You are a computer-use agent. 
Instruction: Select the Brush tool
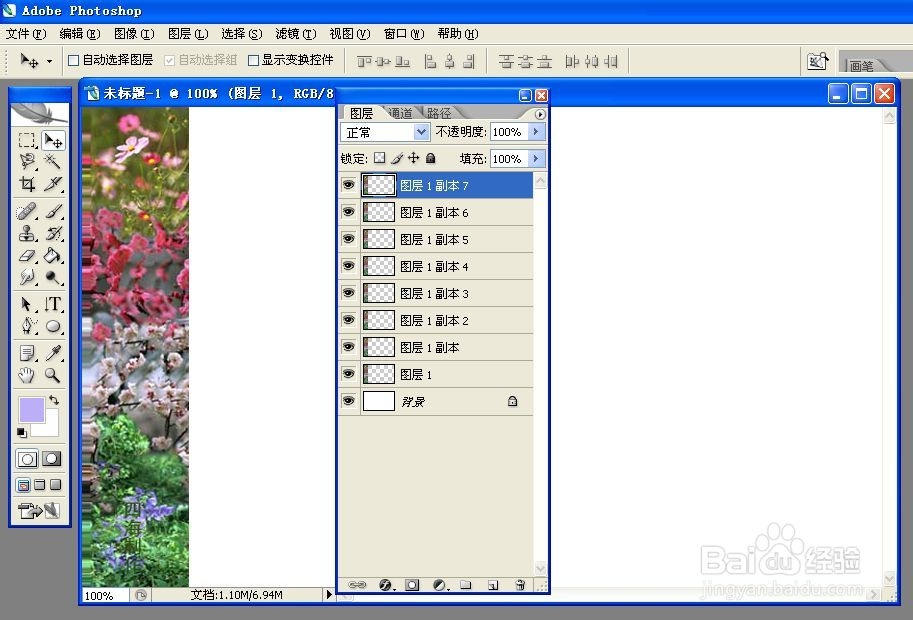pos(53,211)
